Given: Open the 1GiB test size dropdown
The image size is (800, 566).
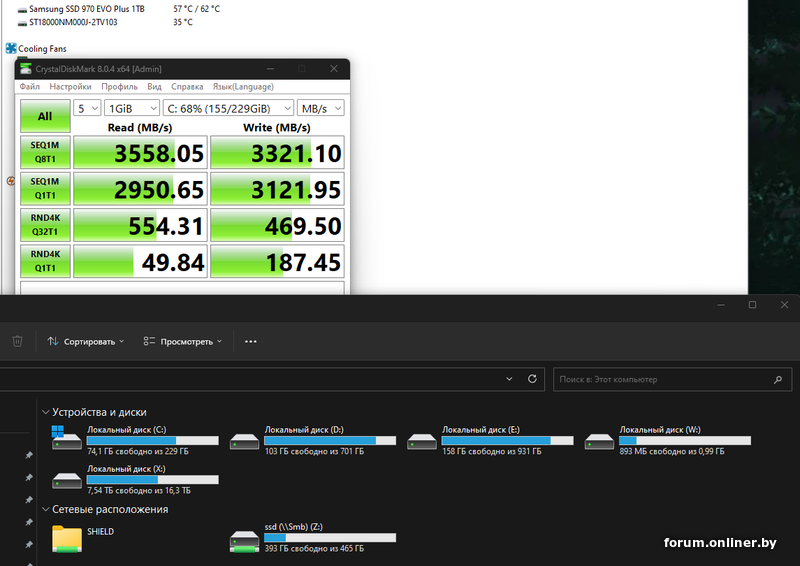Looking at the screenshot, I should [132, 107].
